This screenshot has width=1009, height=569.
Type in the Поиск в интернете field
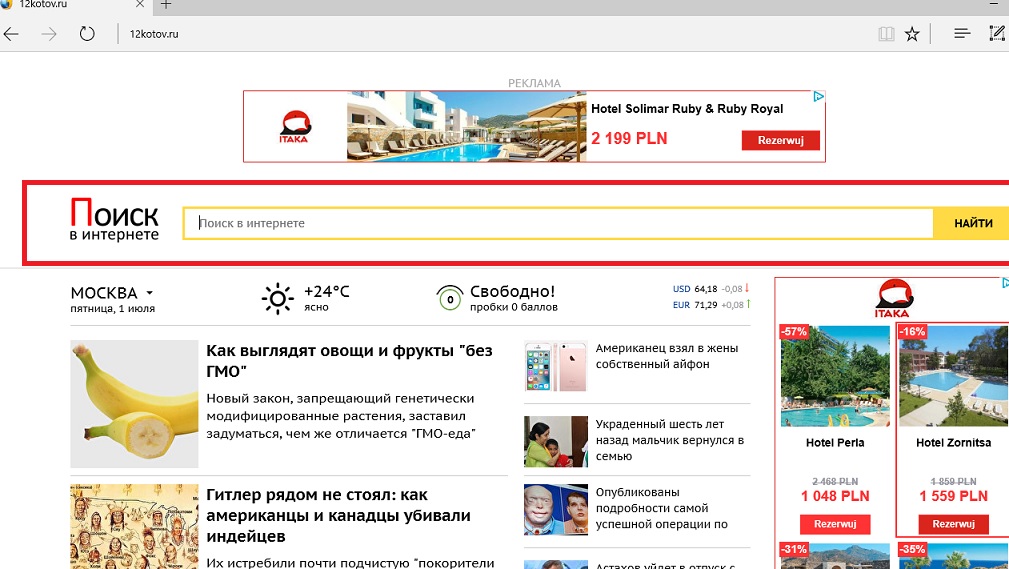558,223
